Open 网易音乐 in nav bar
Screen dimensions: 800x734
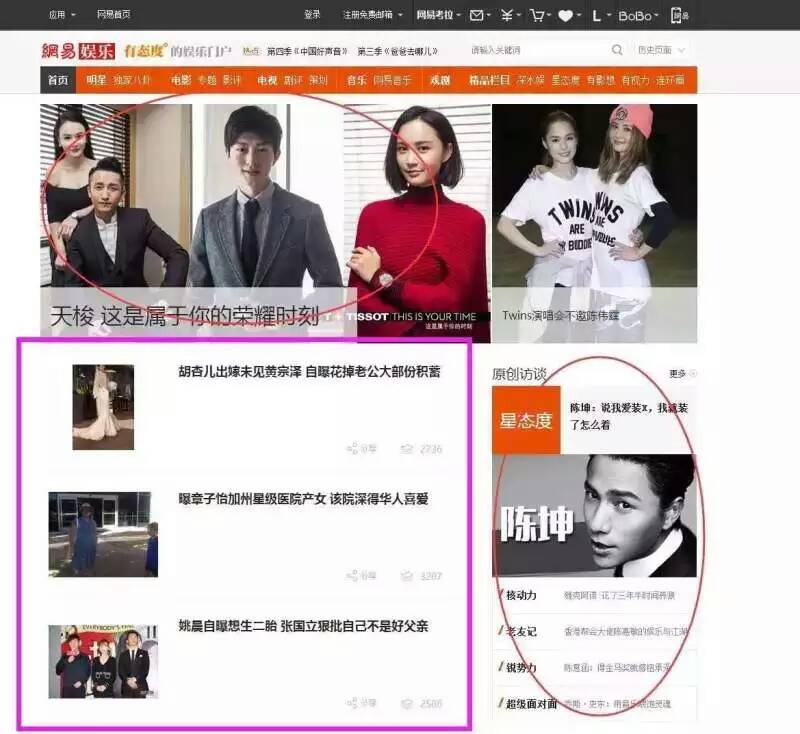coord(392,80)
